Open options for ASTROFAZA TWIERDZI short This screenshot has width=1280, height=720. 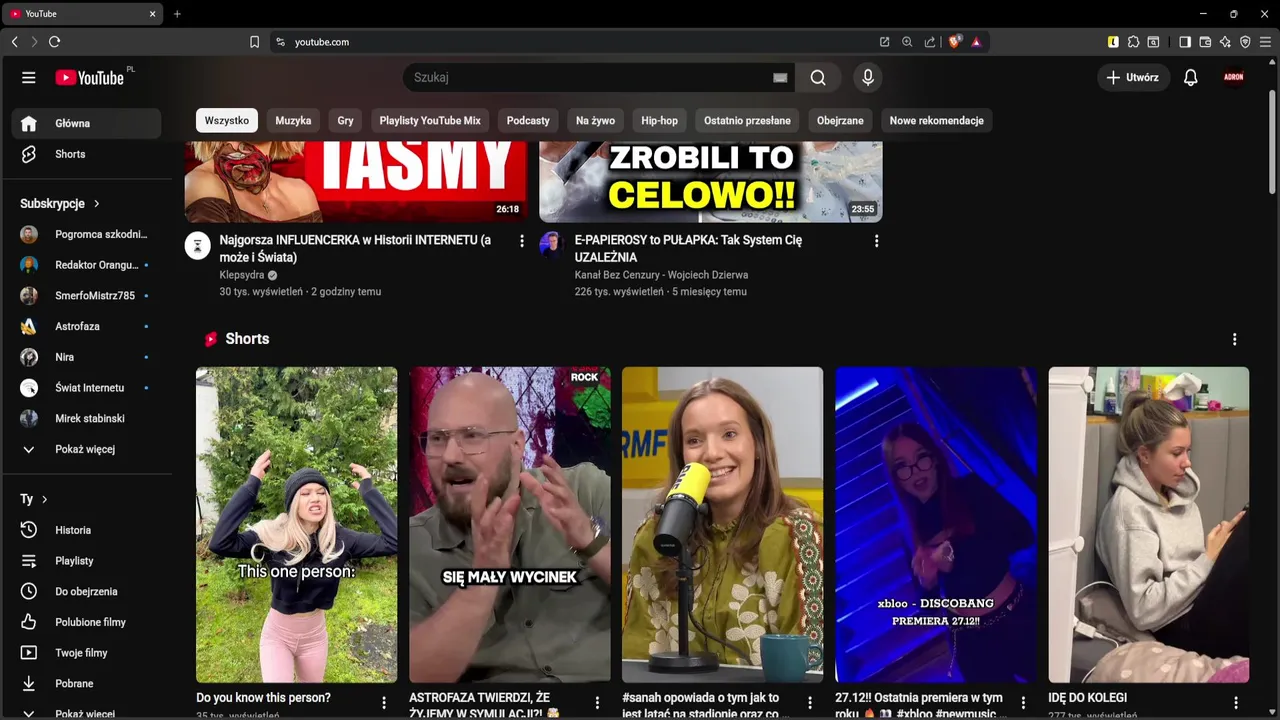597,703
